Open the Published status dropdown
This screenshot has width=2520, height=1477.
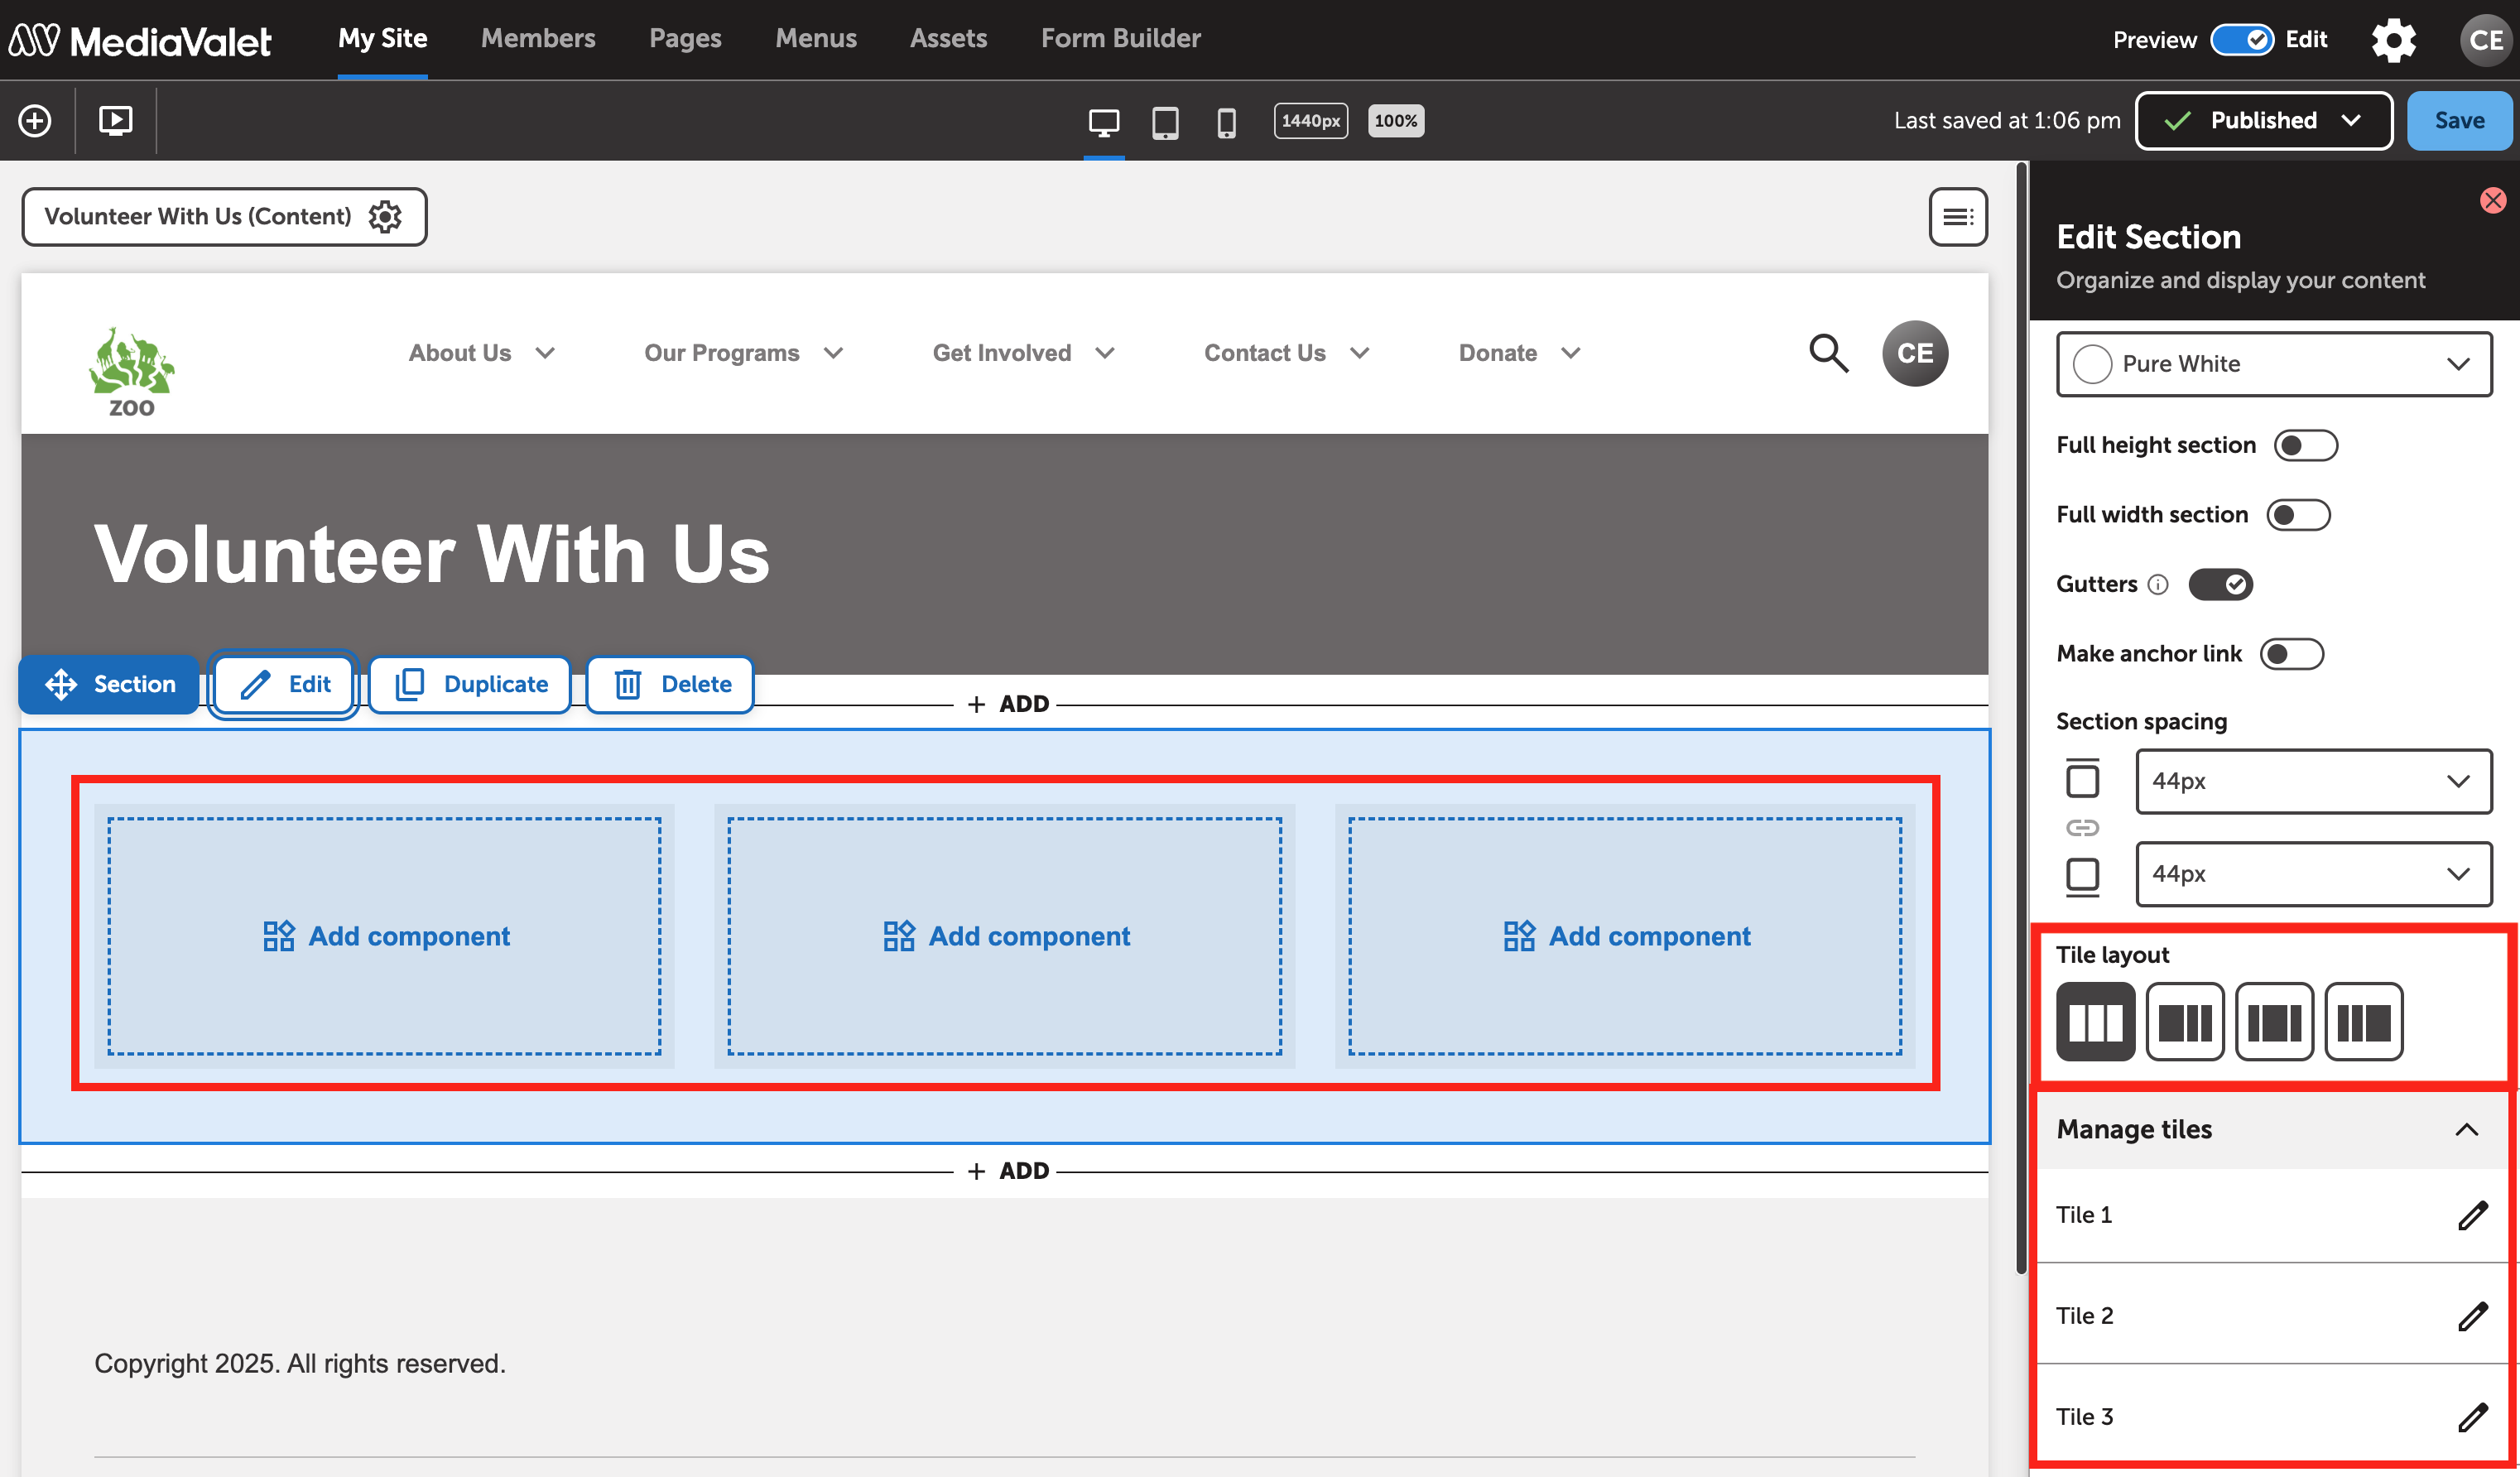[x=2263, y=121]
